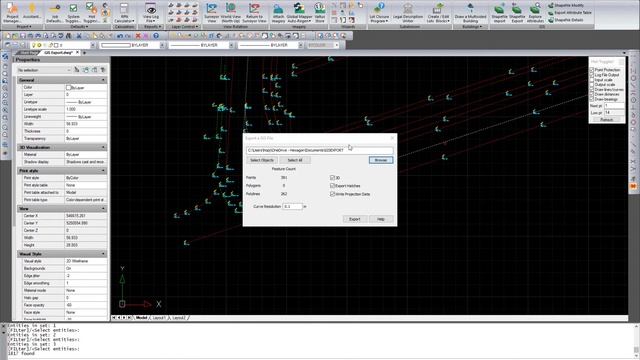Toggle Log File Output checkbox
Viewport: 640px width, 360px height.
592,75
